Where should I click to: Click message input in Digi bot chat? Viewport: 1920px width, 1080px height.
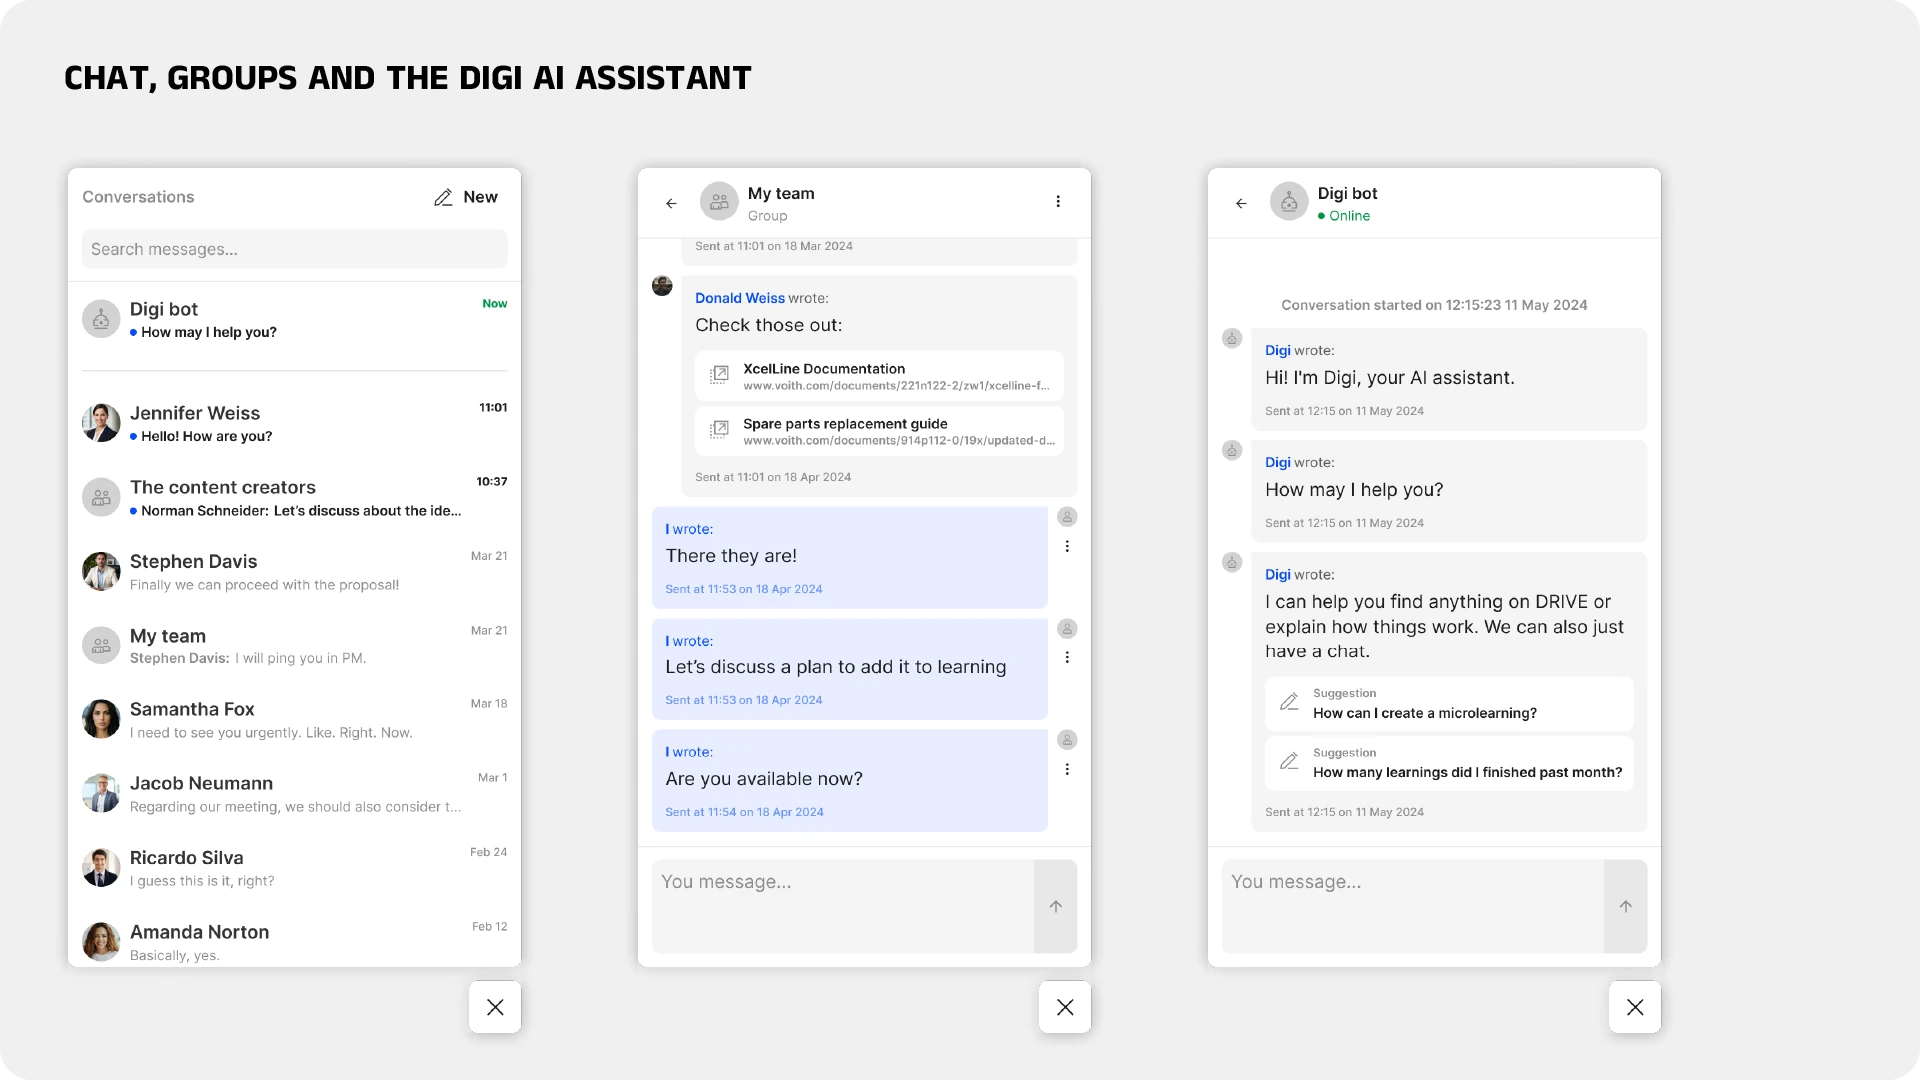(1413, 906)
